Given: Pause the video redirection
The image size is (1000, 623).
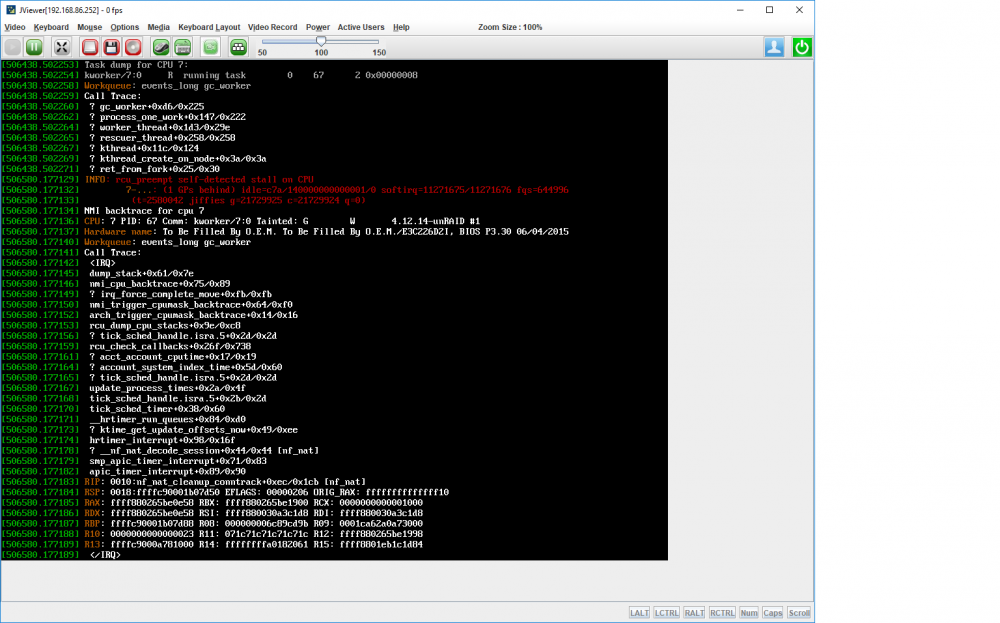Looking at the screenshot, I should pos(34,47).
